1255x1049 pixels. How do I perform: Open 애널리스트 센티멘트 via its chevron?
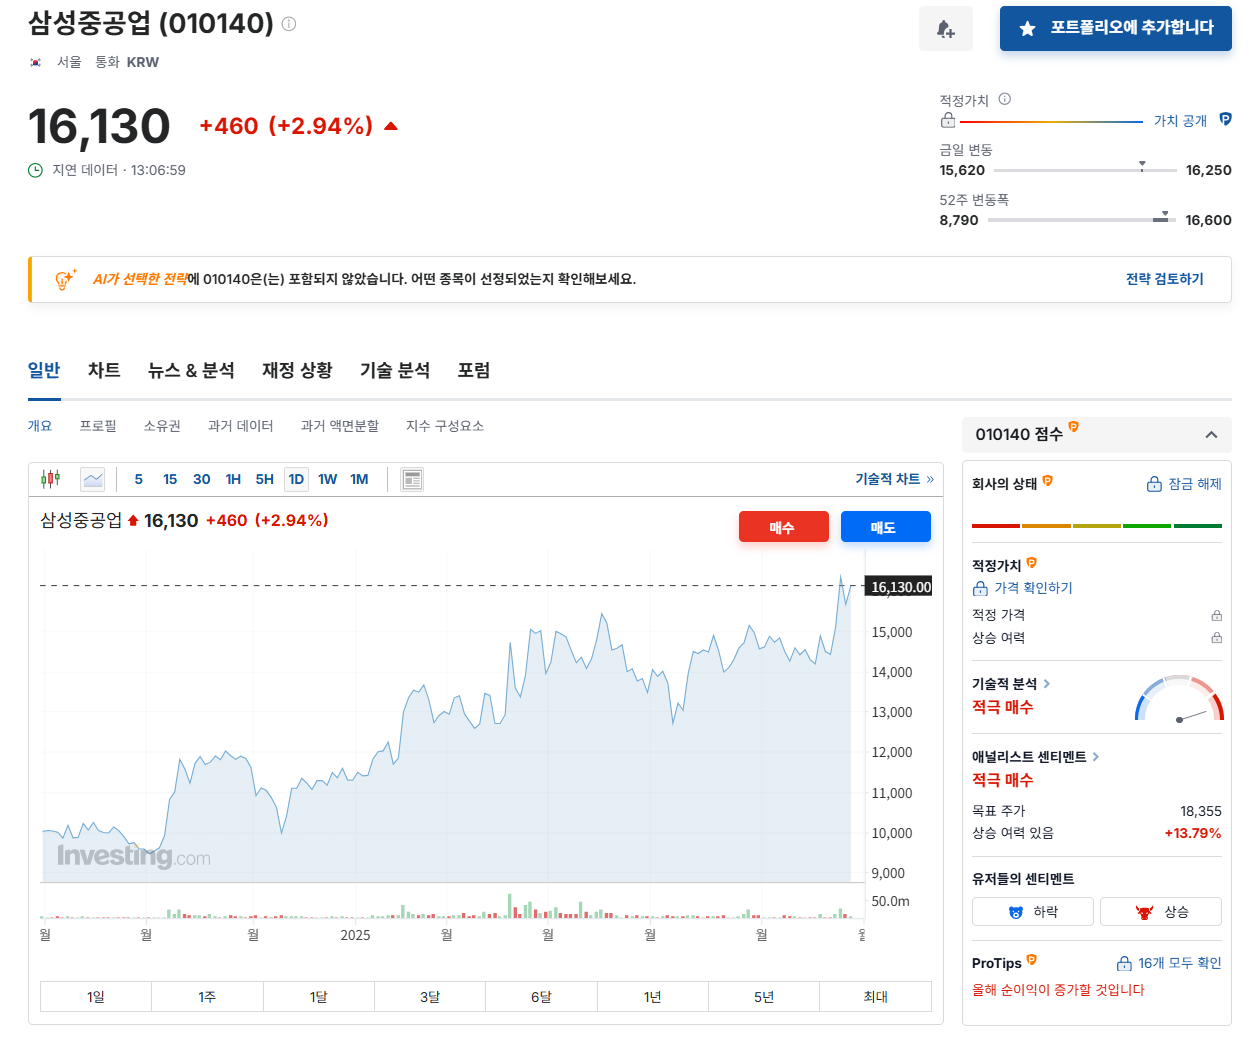click(1096, 757)
